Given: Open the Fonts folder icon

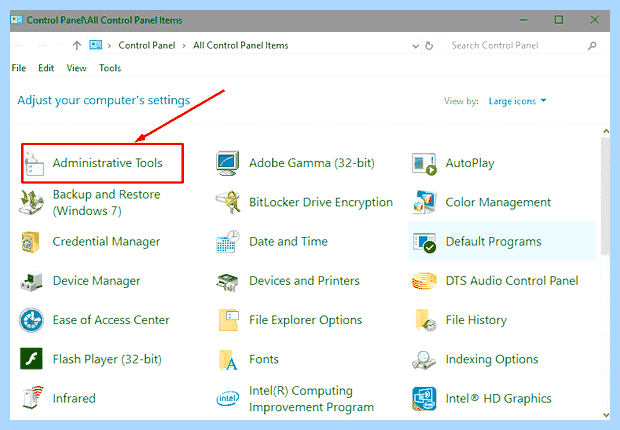Looking at the screenshot, I should coord(228,360).
